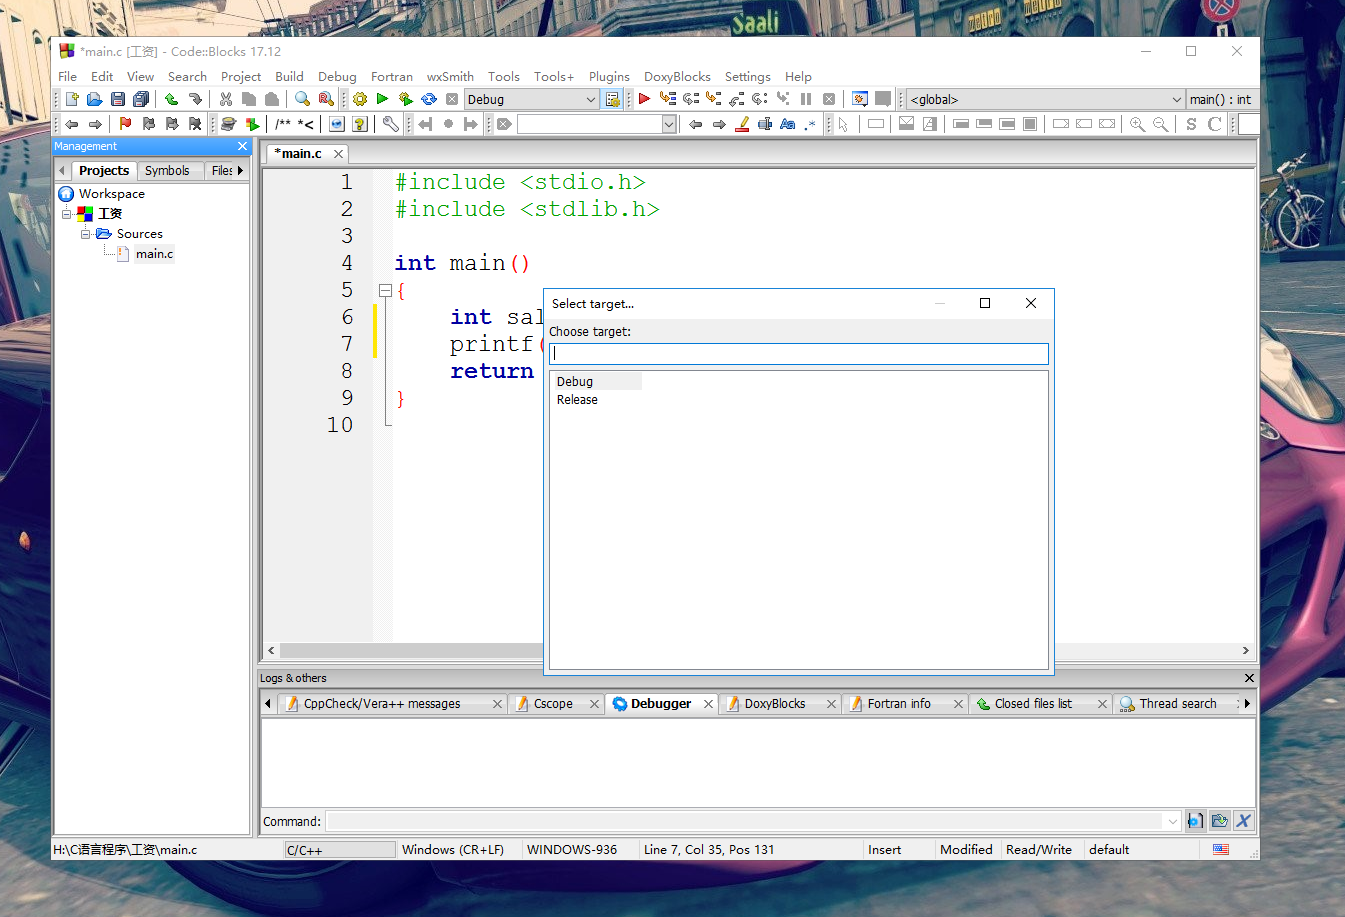The image size is (1345, 917).
Task: Click the Rebuild icon
Action: [x=429, y=99]
